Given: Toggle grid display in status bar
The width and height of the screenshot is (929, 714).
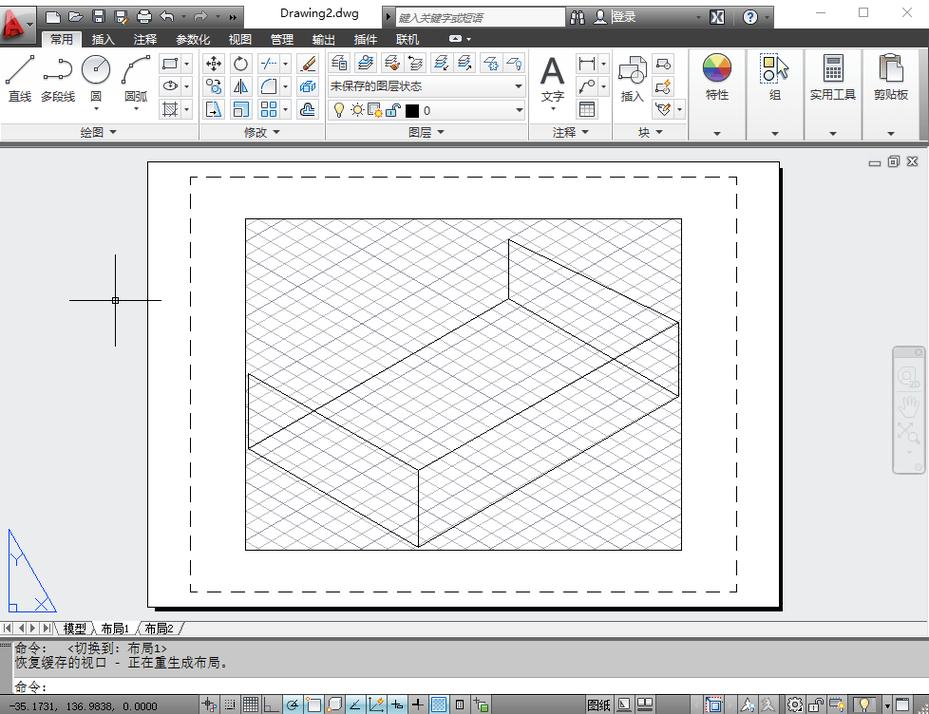Looking at the screenshot, I should click(251, 705).
